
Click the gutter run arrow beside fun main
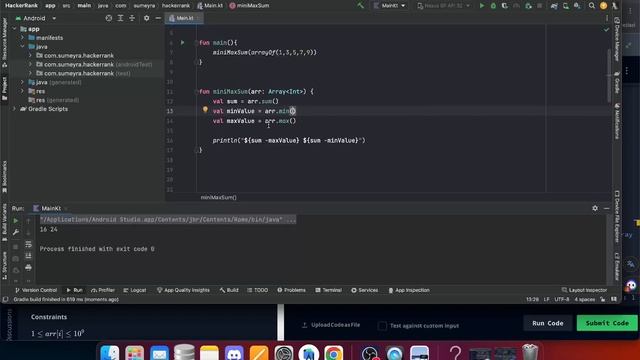tap(182, 42)
